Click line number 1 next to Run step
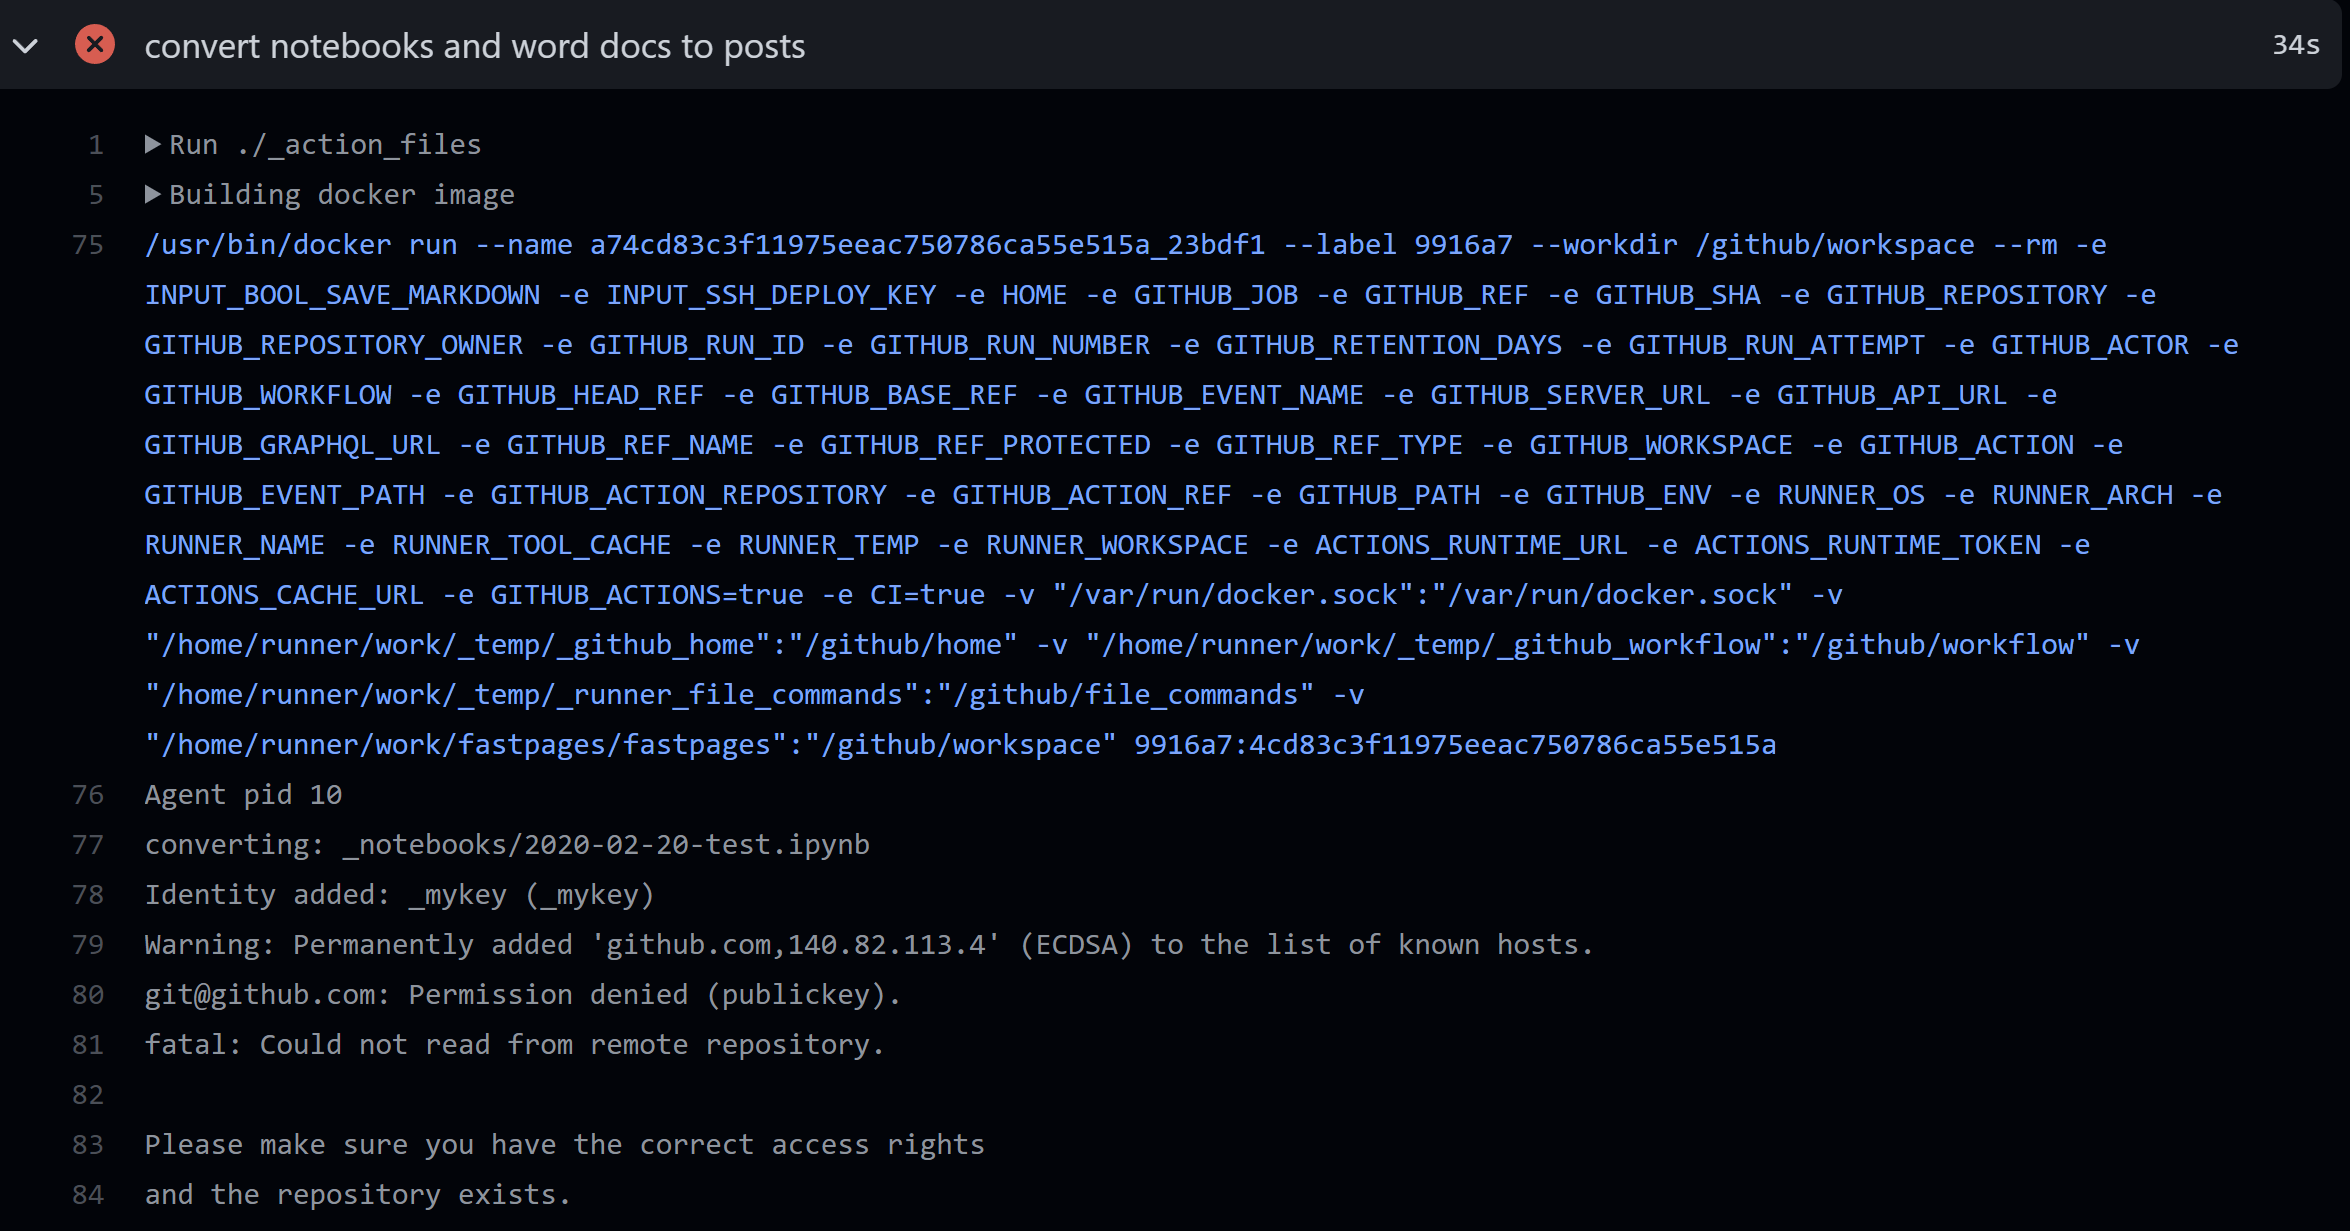2350x1231 pixels. [96, 144]
